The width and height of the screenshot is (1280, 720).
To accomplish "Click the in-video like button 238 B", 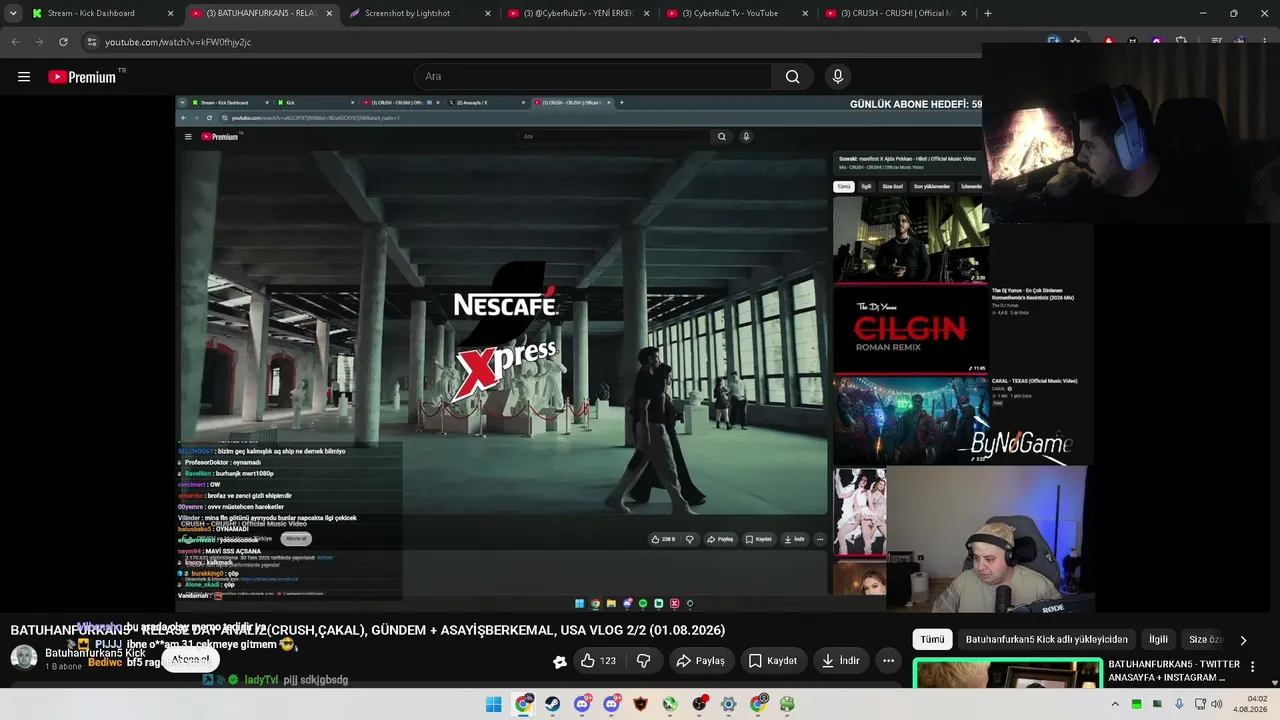I will pyautogui.click(x=663, y=539).
